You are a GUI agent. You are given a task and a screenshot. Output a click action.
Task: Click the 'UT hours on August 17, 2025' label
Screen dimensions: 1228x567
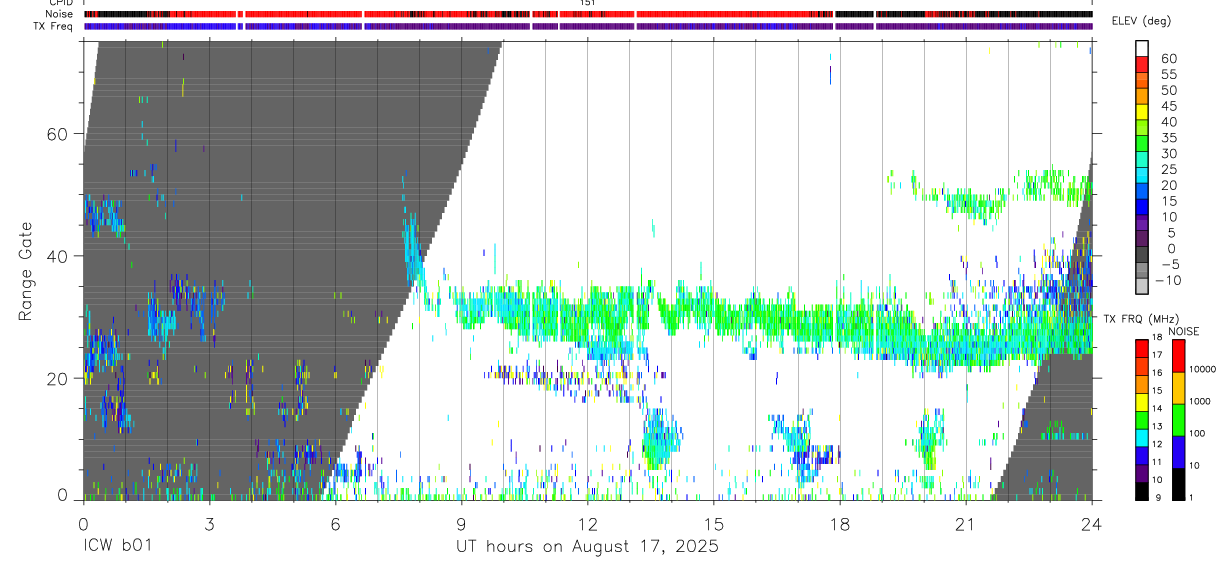(587, 547)
